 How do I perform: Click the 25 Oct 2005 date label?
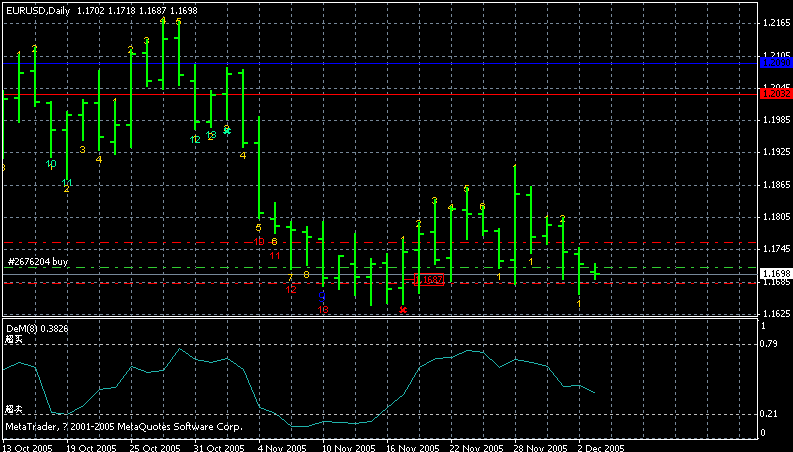click(x=155, y=448)
